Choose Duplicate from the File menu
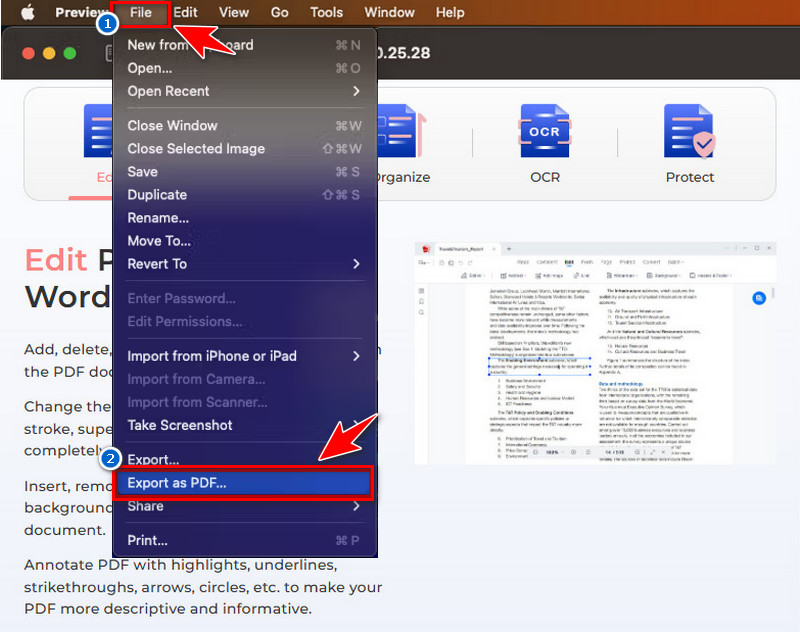Screen dimensions: 800x632 (x=244, y=195)
